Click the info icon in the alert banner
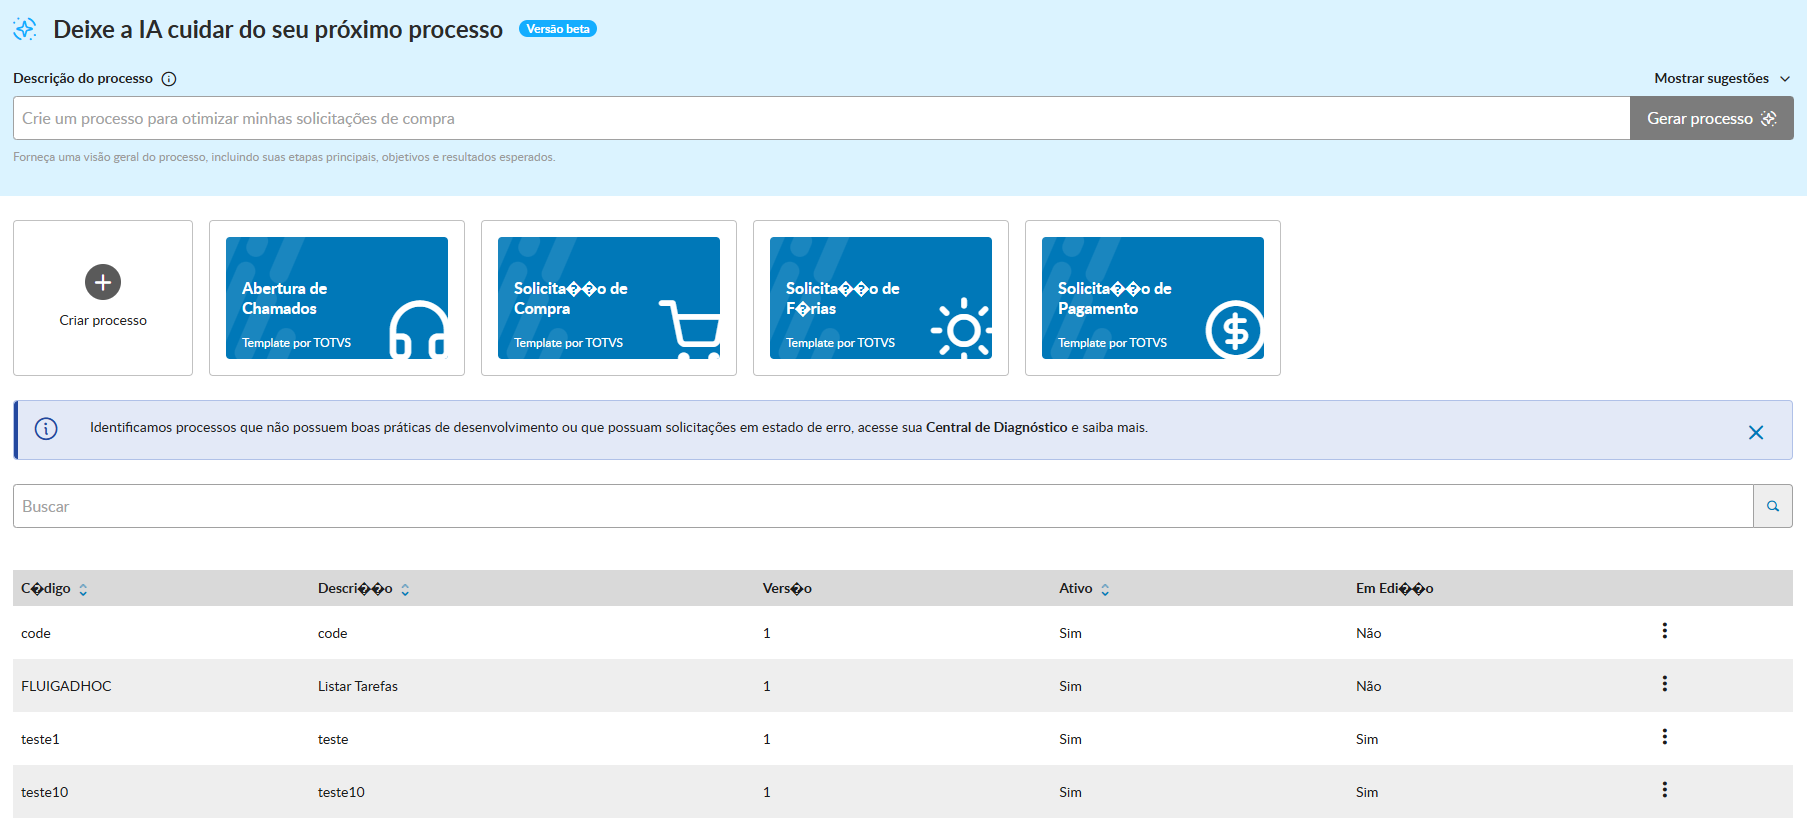Viewport: 1807px width, 828px height. pos(46,429)
